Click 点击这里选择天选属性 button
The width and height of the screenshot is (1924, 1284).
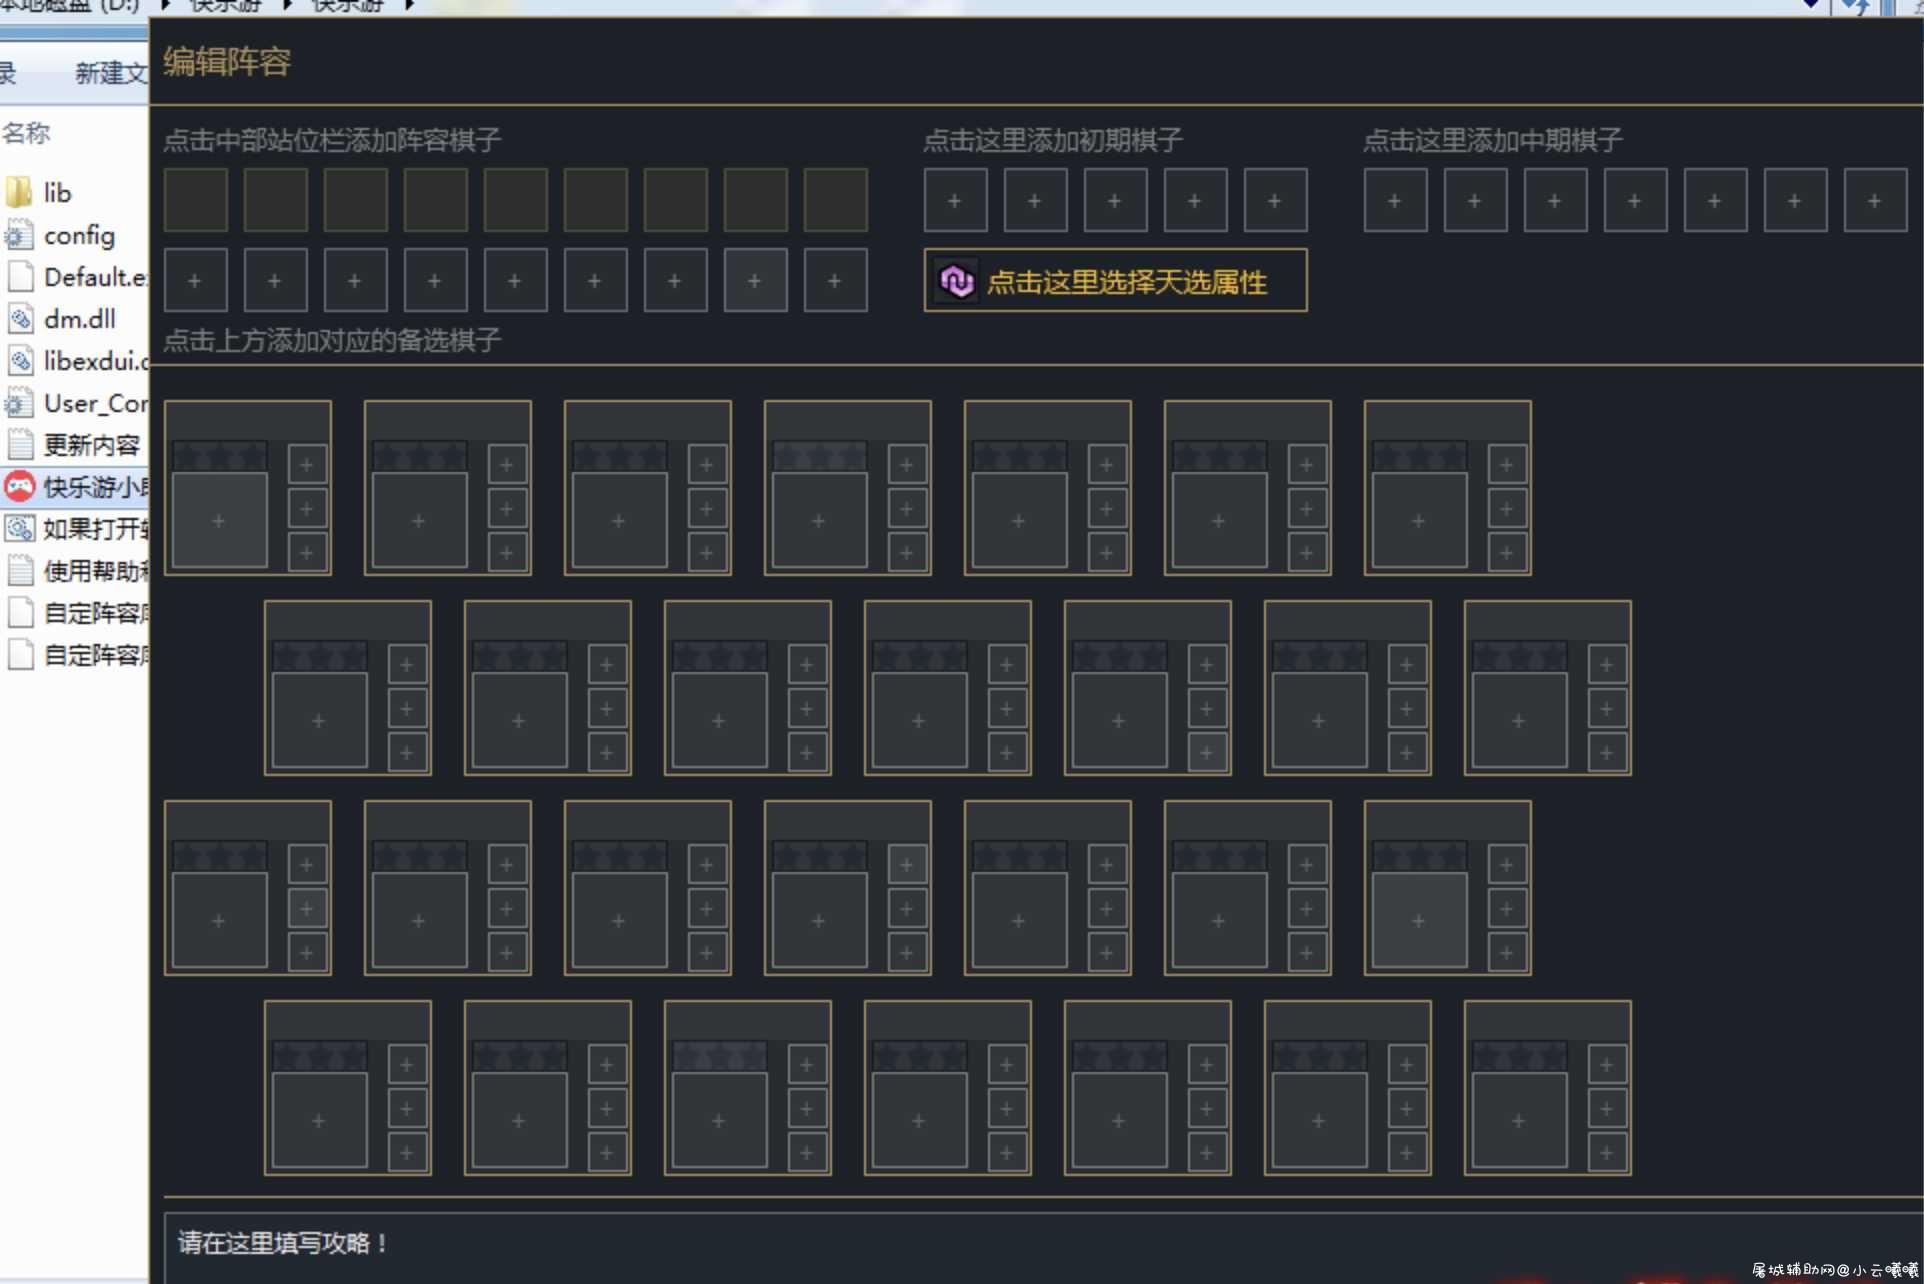point(1115,280)
